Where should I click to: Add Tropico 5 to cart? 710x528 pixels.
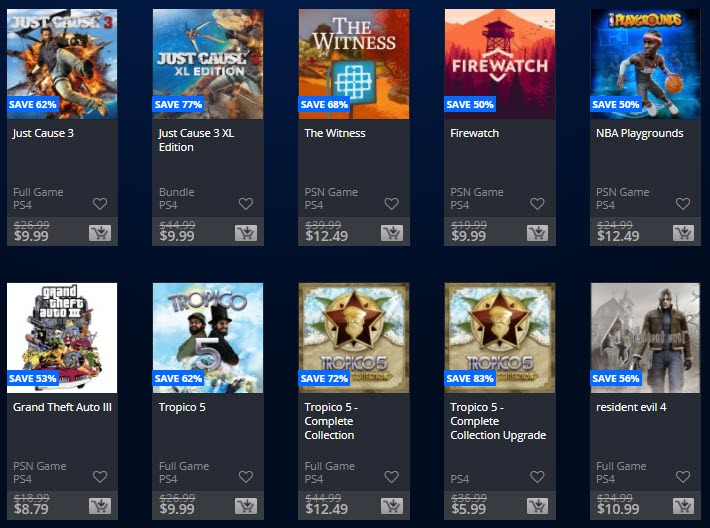[246, 506]
